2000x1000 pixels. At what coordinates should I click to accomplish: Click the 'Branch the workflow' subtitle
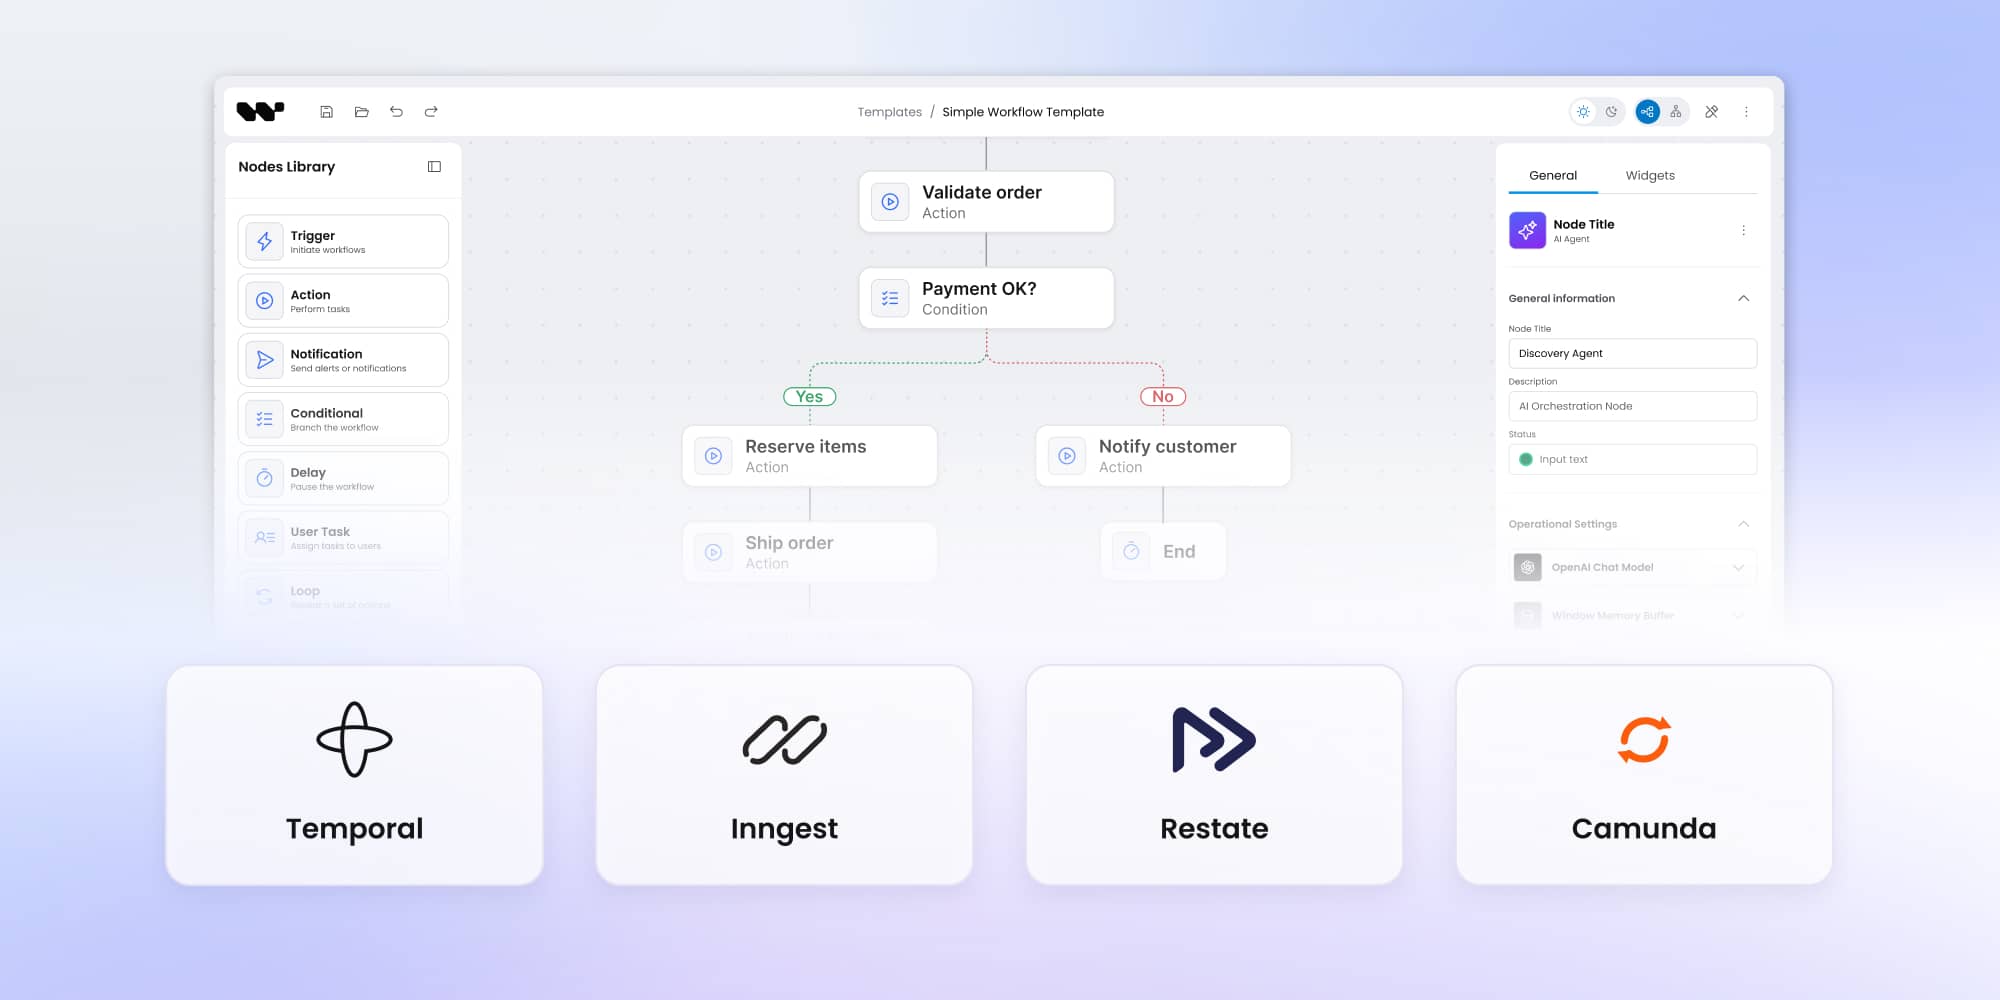[x=334, y=428]
